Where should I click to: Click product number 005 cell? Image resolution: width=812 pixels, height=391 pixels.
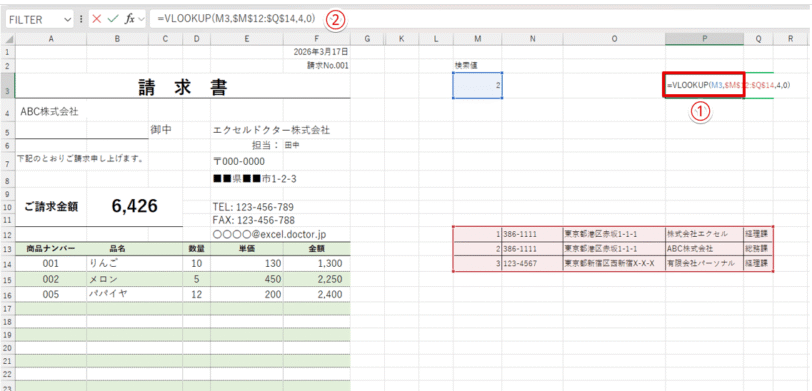point(51,294)
